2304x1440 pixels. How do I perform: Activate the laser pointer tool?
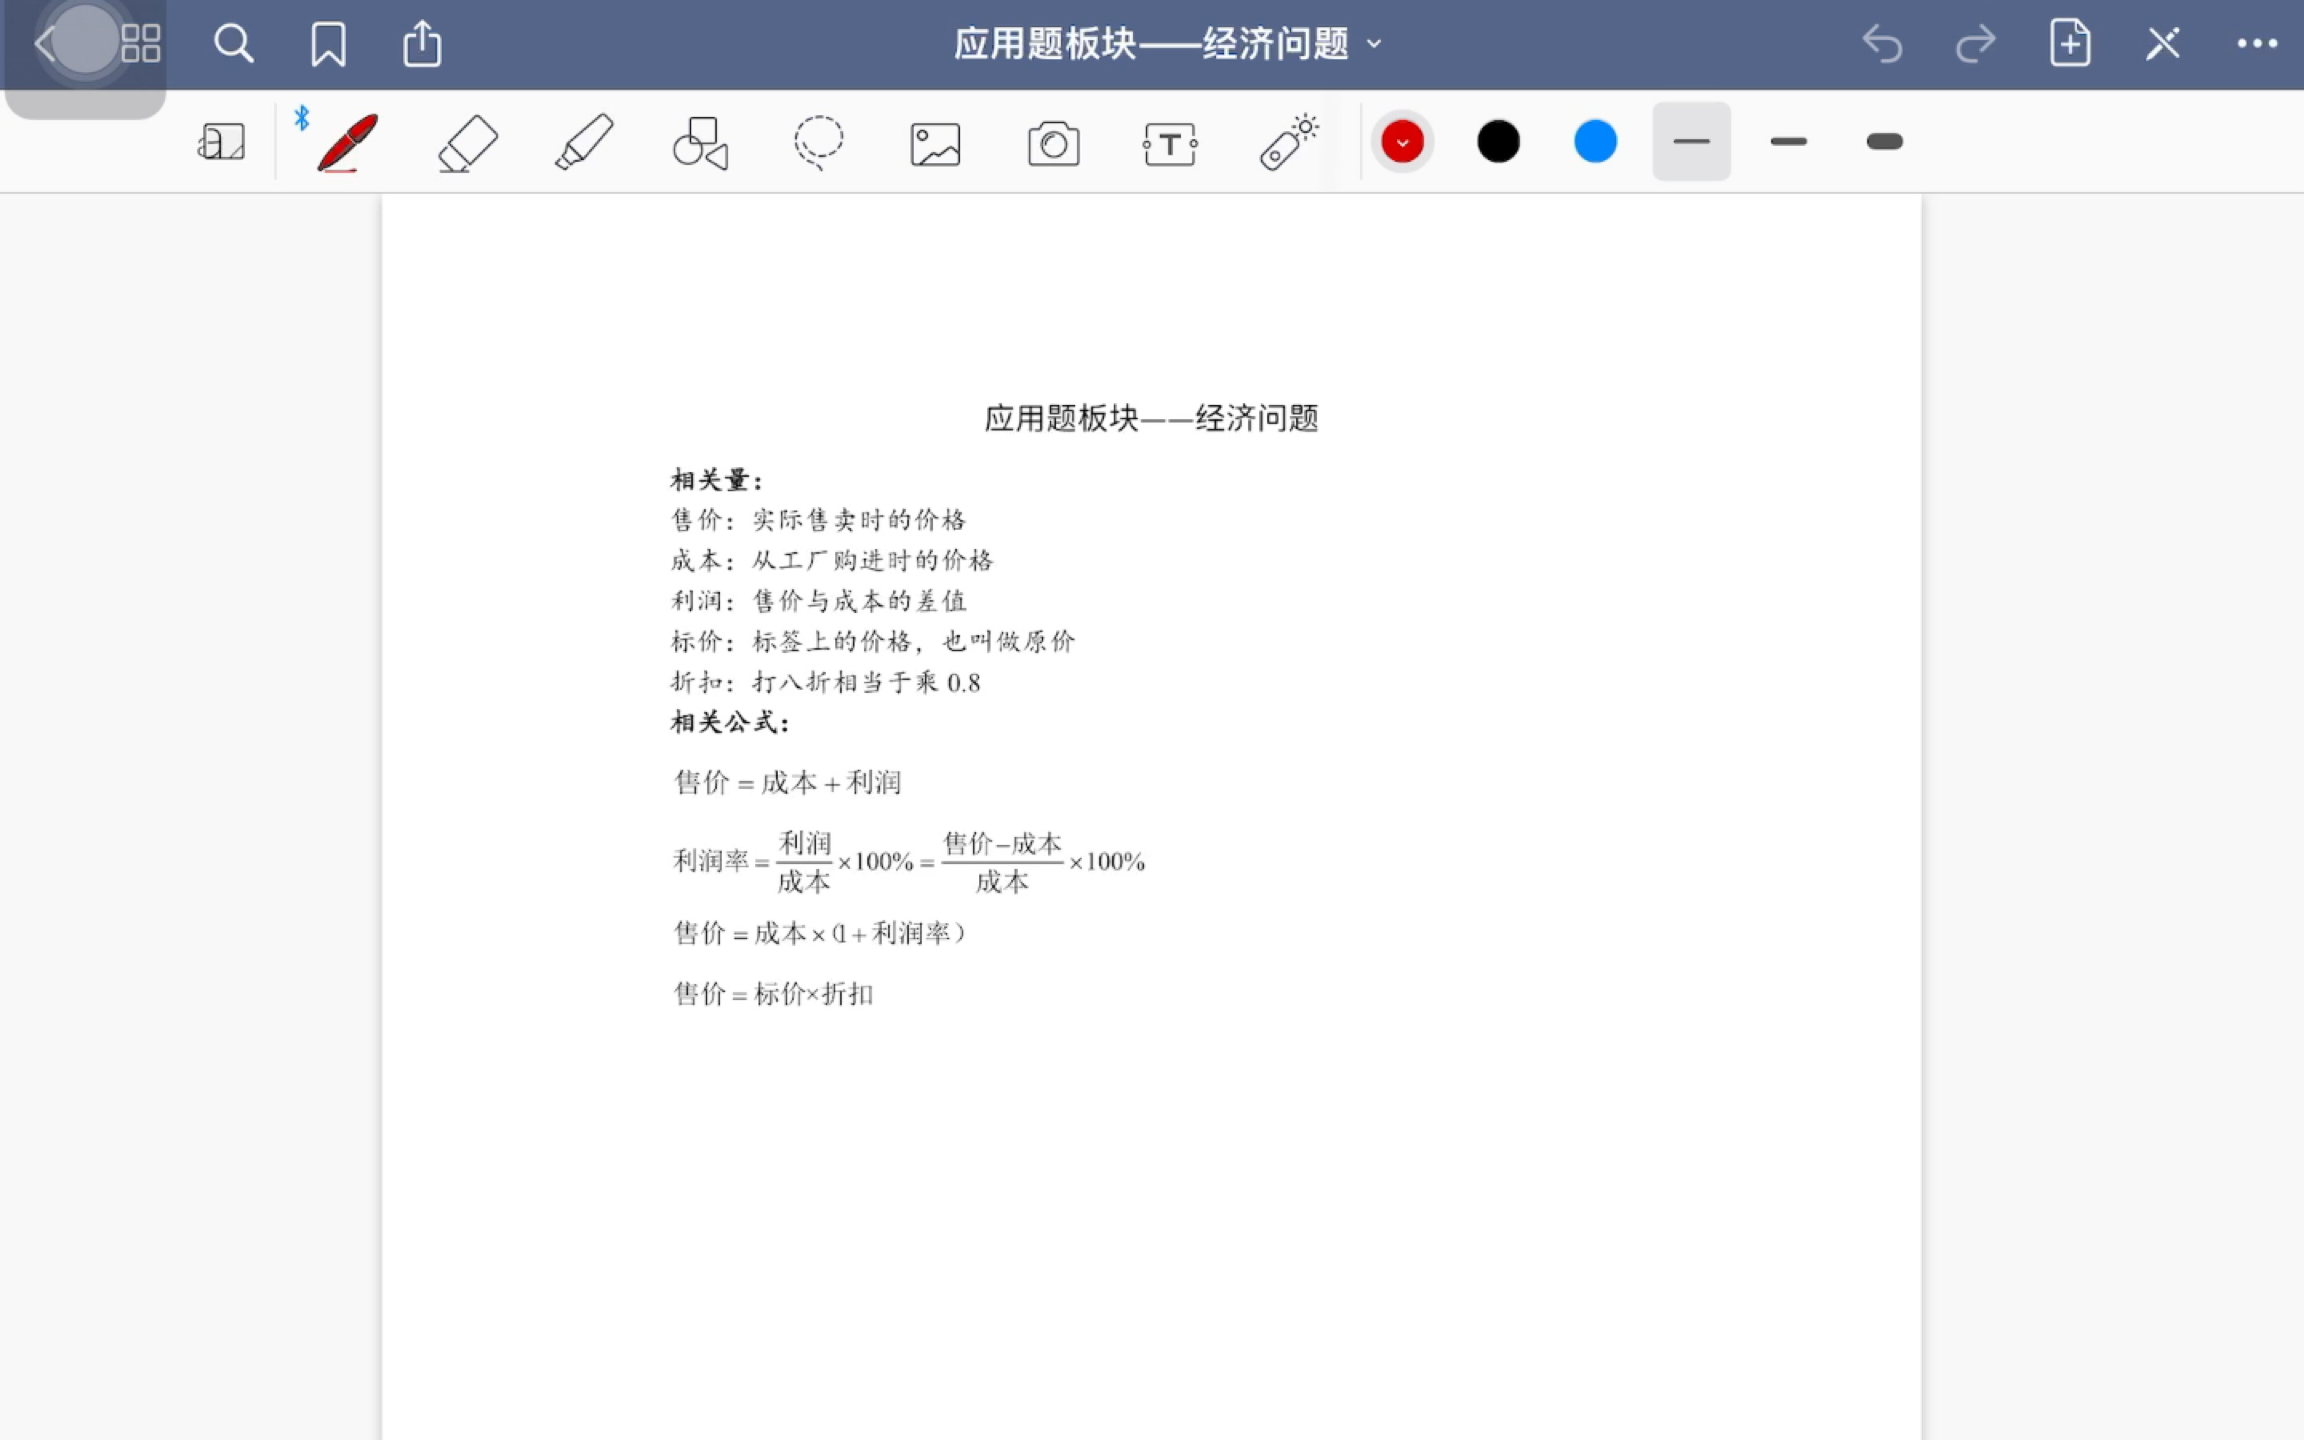(1288, 142)
